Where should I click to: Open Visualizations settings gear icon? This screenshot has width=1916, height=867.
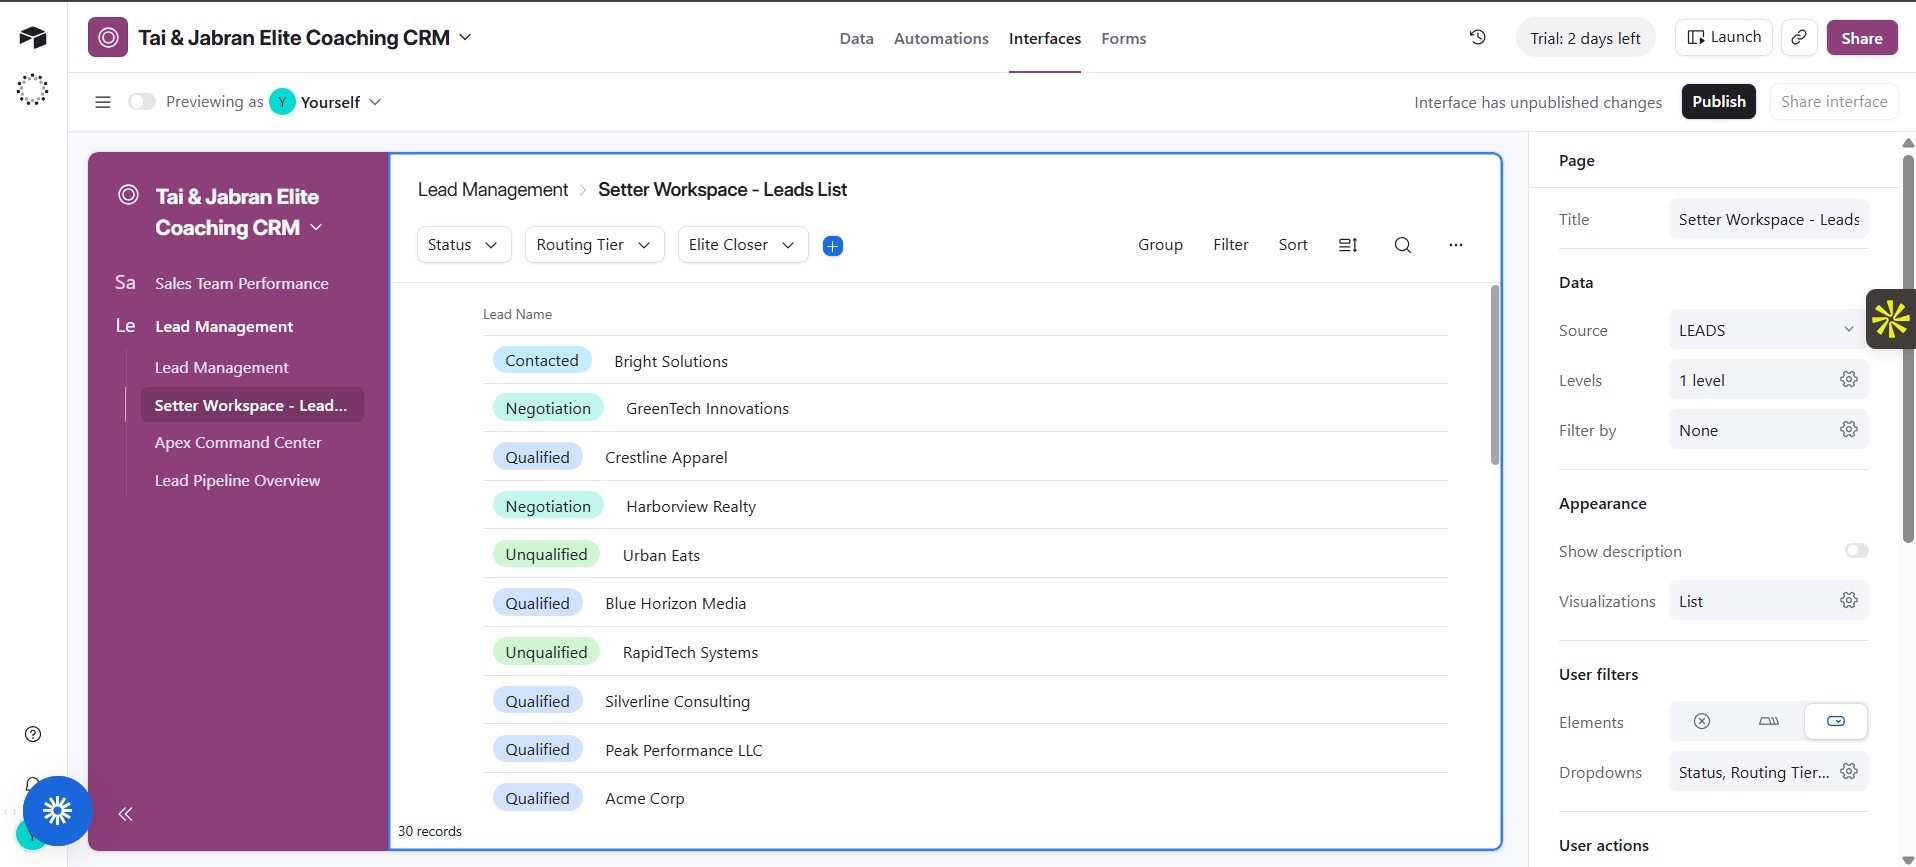1848,600
